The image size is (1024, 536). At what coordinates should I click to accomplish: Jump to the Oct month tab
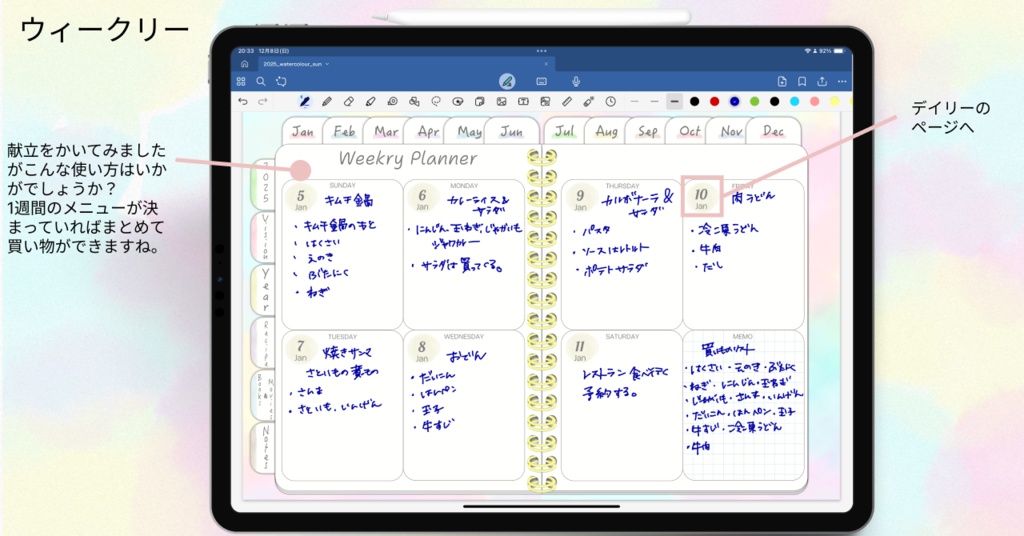tap(690, 131)
